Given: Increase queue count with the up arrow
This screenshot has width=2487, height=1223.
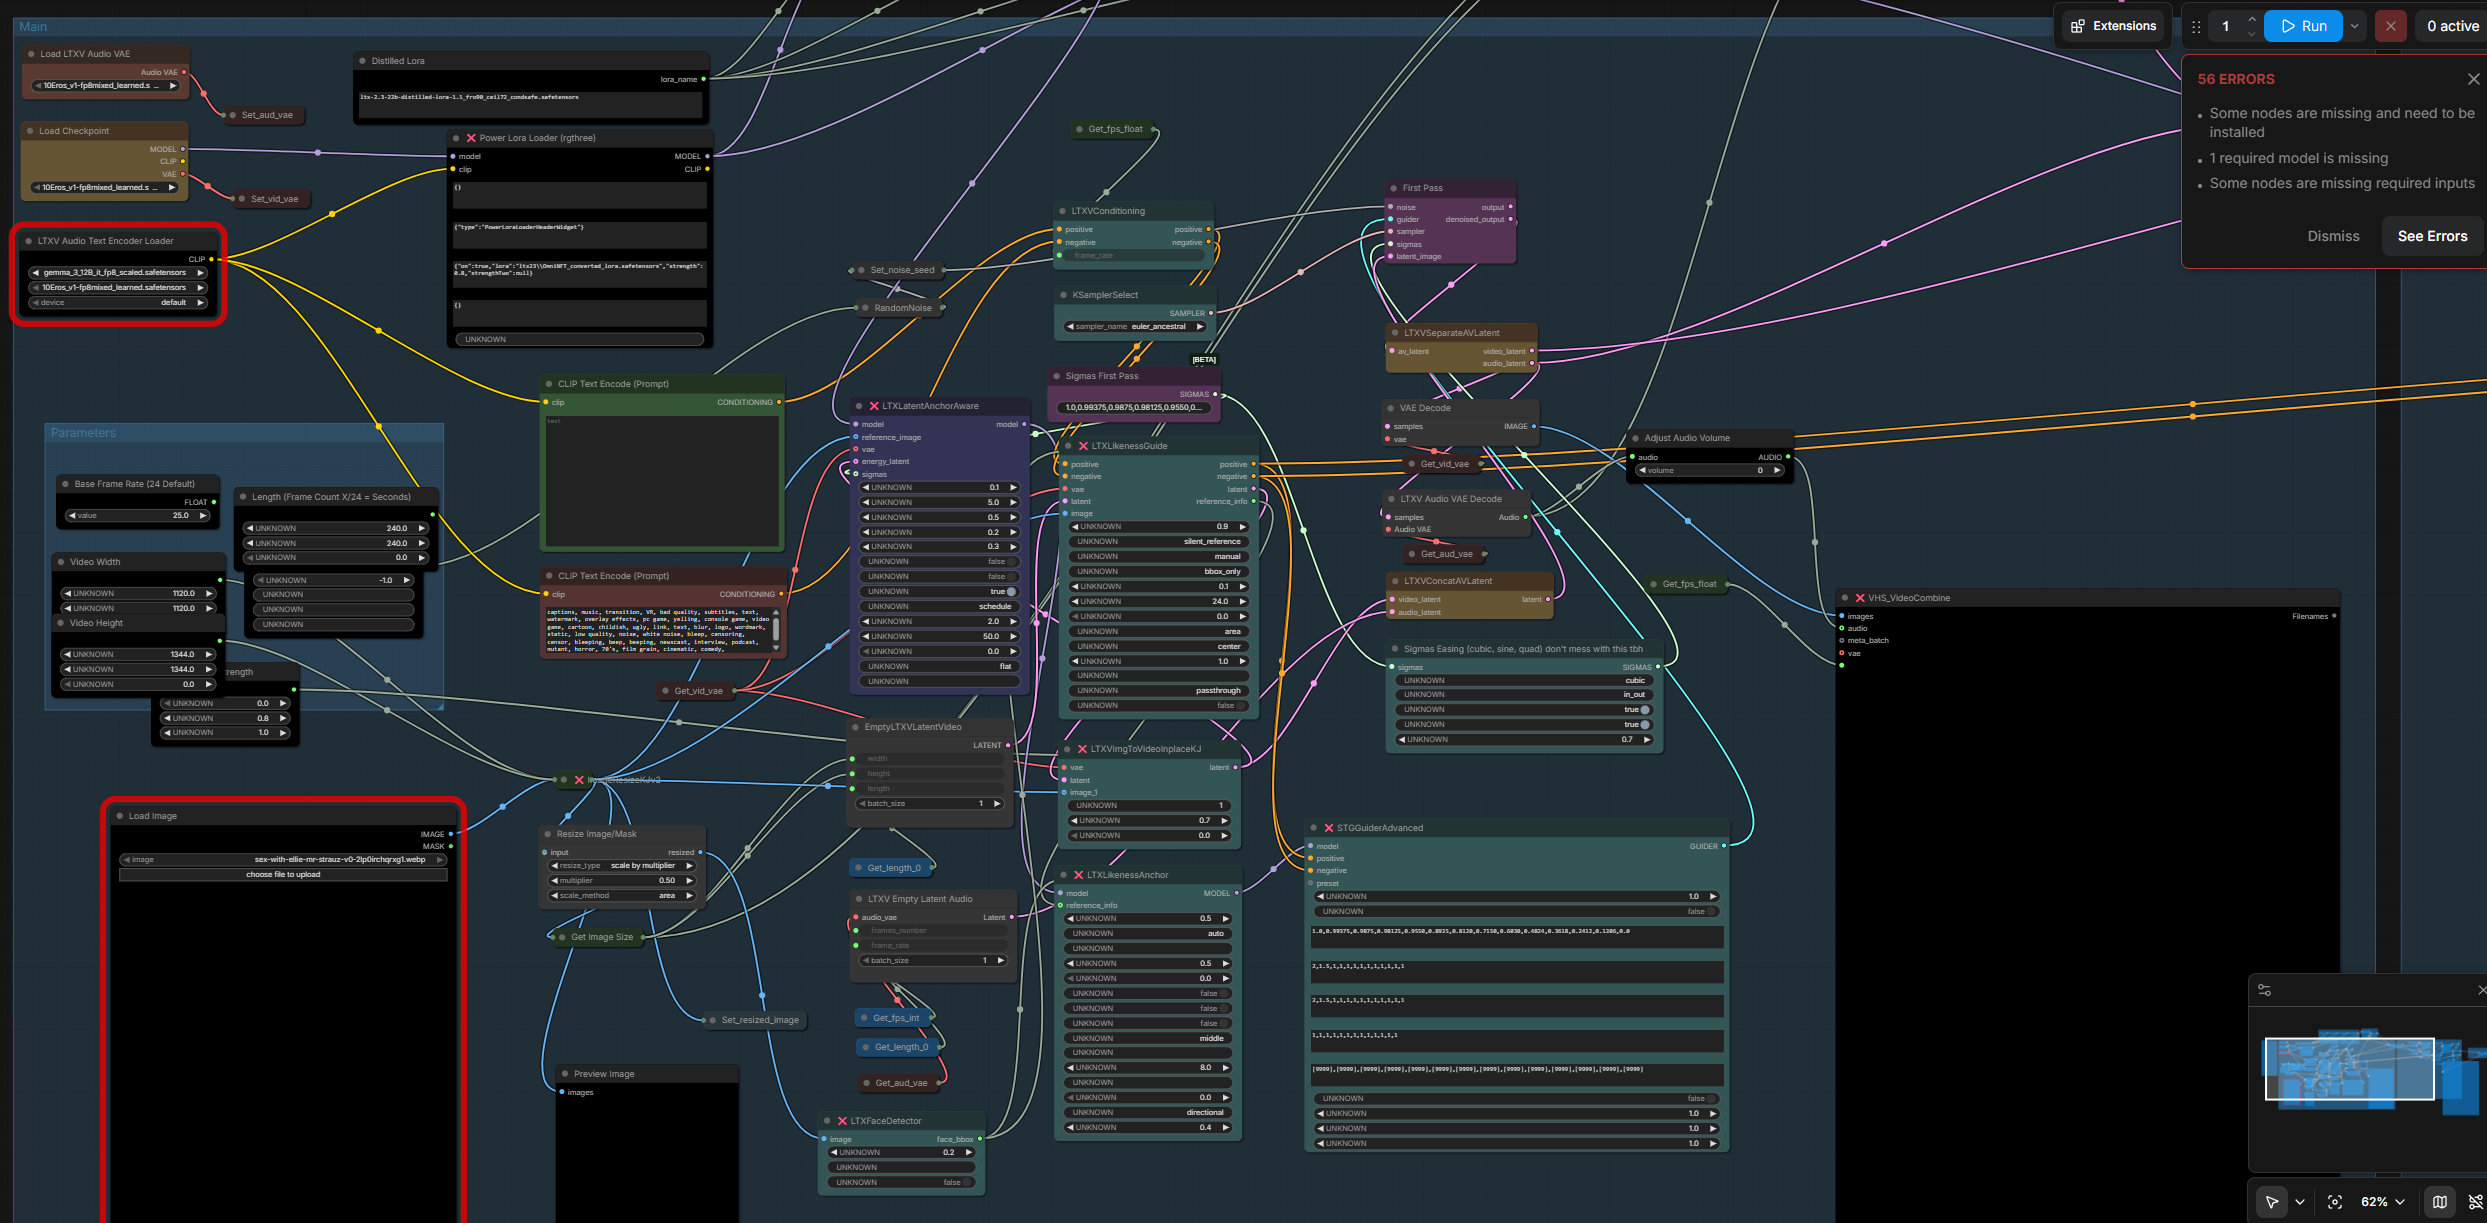Looking at the screenshot, I should (2251, 20).
